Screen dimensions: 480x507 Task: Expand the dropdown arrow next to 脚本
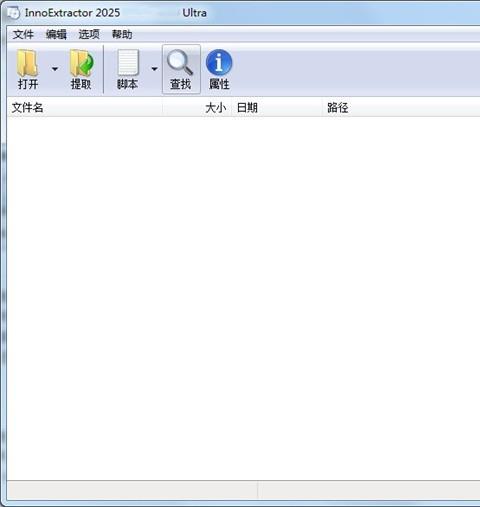pyautogui.click(x=154, y=69)
